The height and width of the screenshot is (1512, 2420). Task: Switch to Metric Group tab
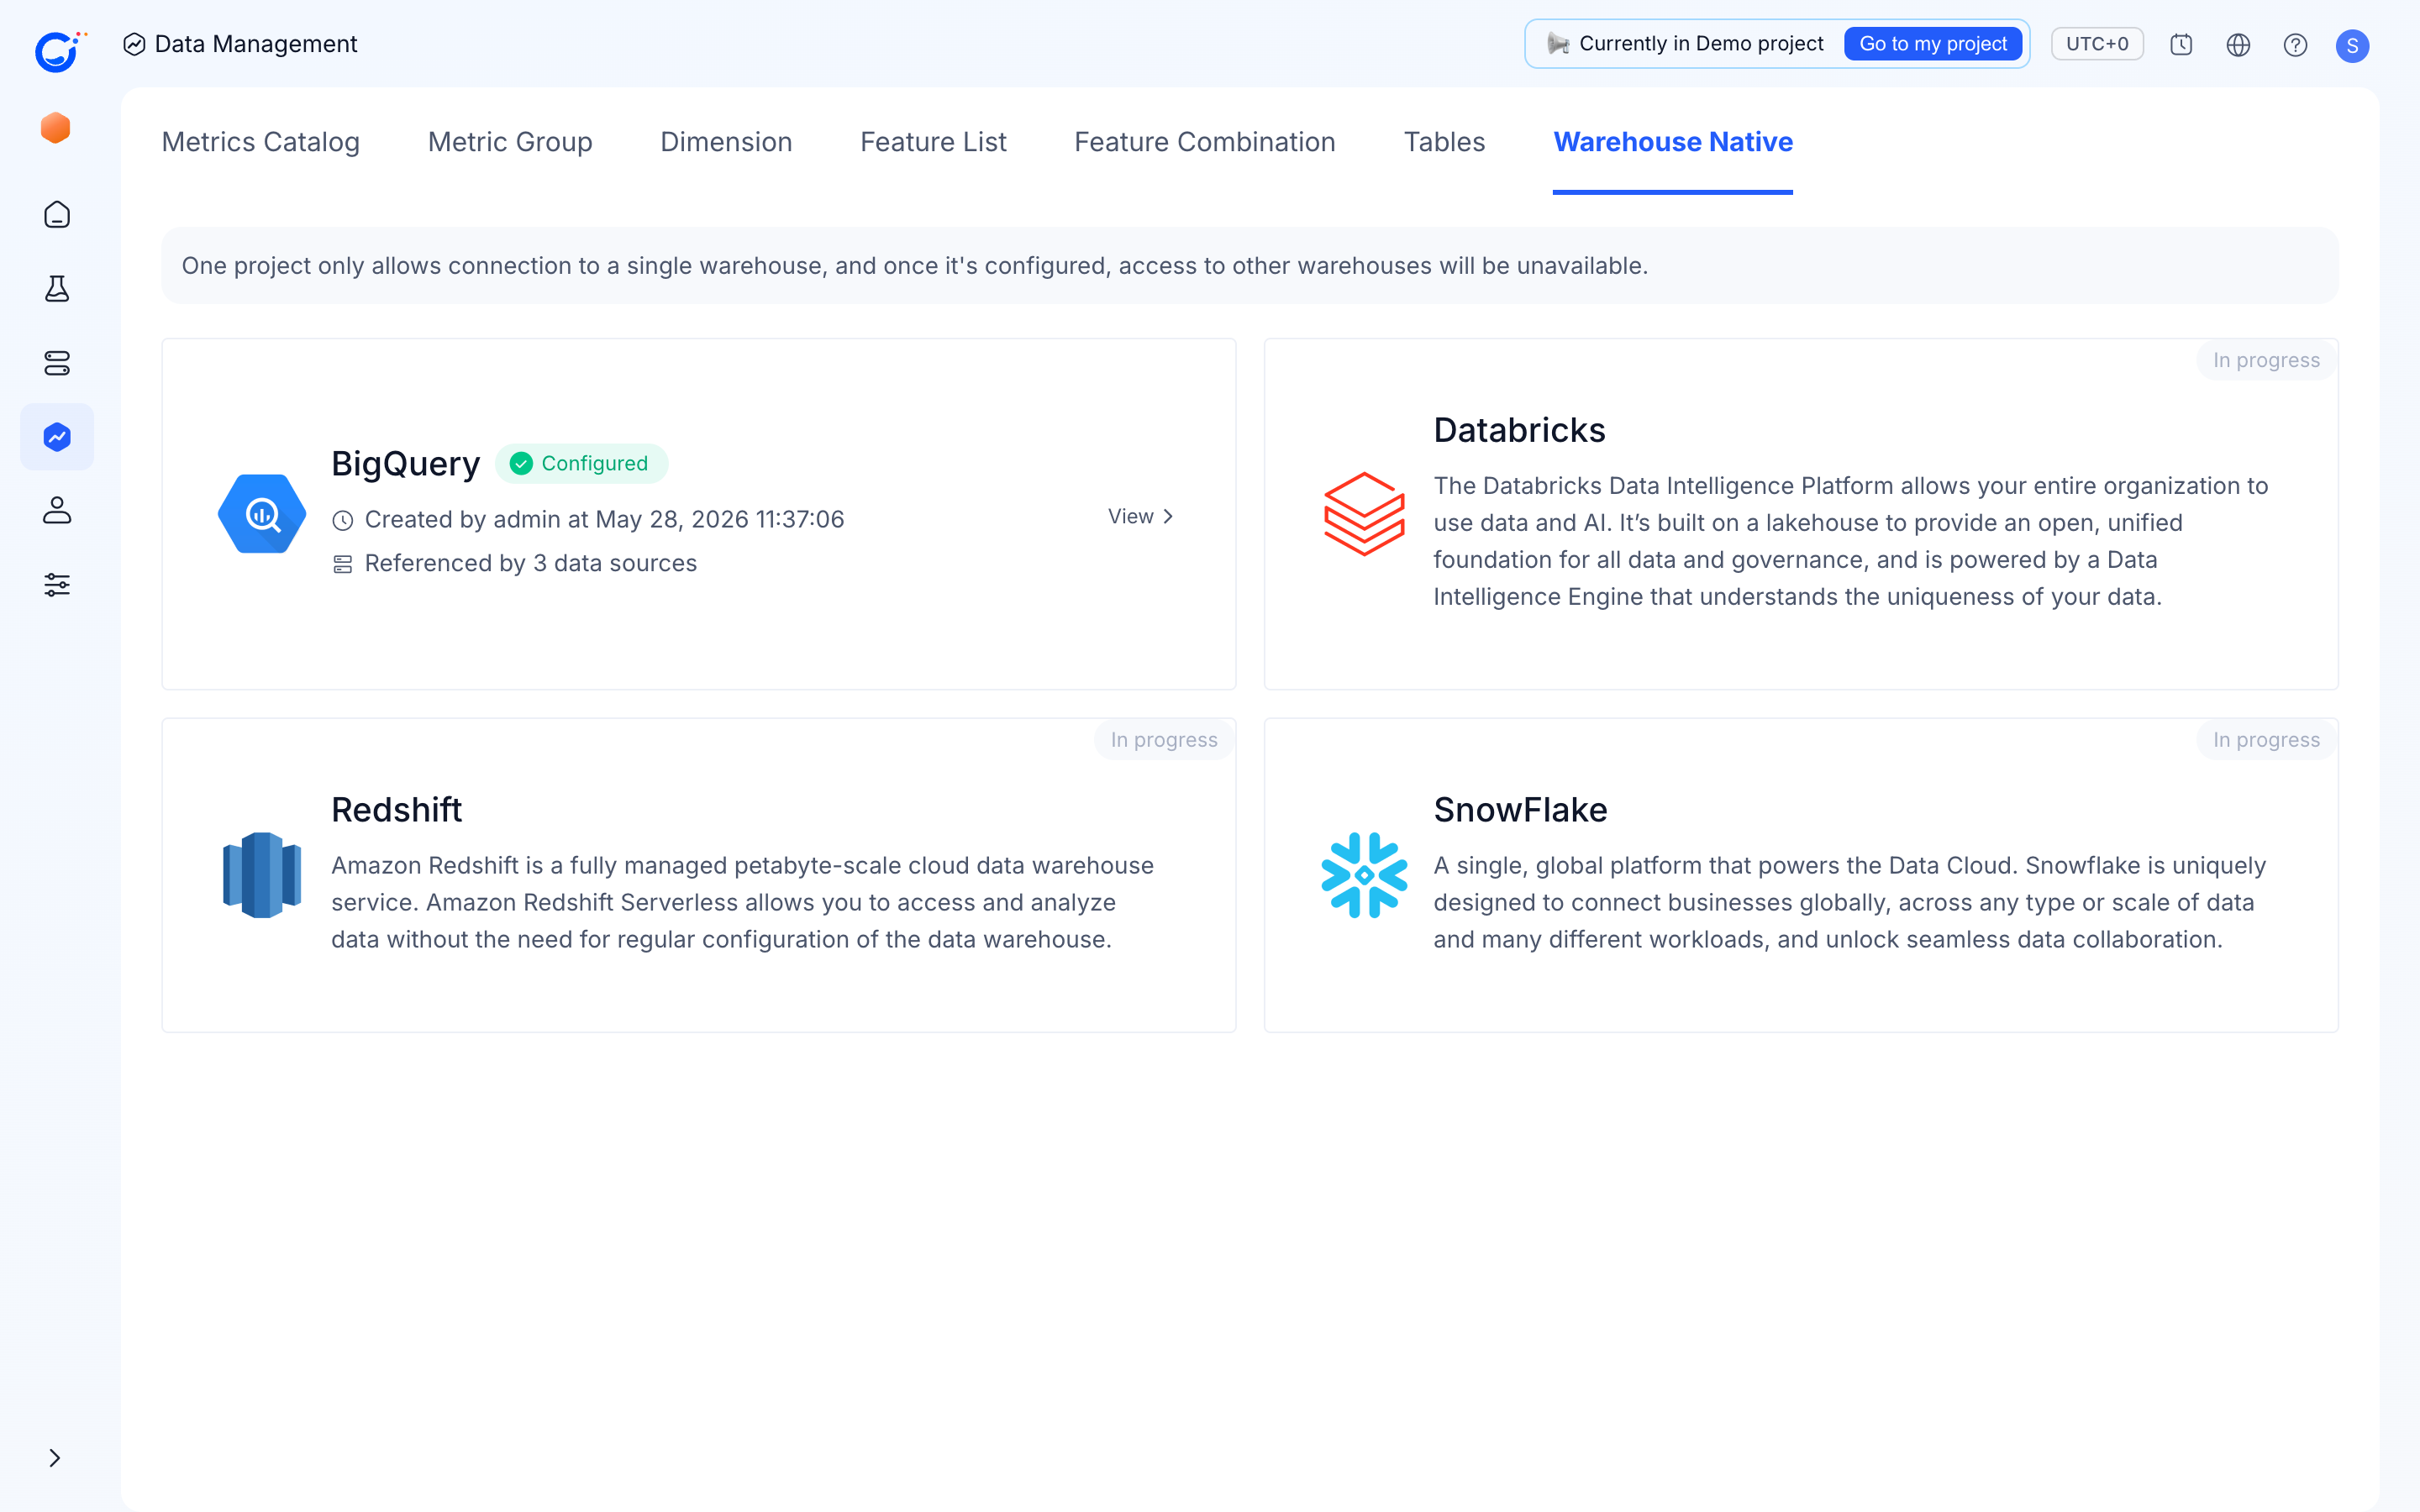click(510, 142)
